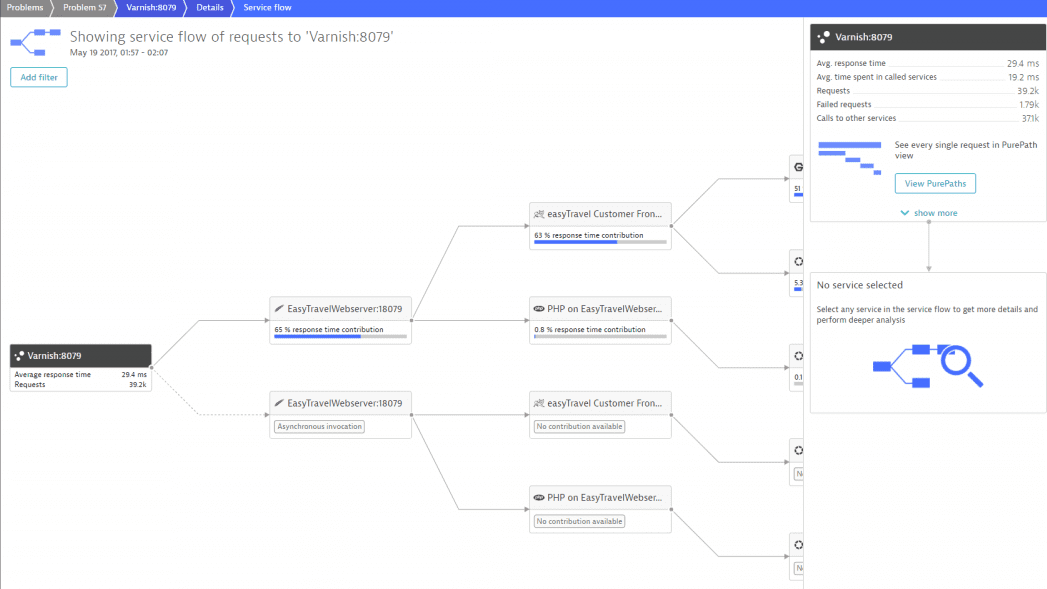The width and height of the screenshot is (1047, 589).
Task: Select EasyTravelWebserver:8079 node title above the 65 % contribution
Action: (345, 309)
